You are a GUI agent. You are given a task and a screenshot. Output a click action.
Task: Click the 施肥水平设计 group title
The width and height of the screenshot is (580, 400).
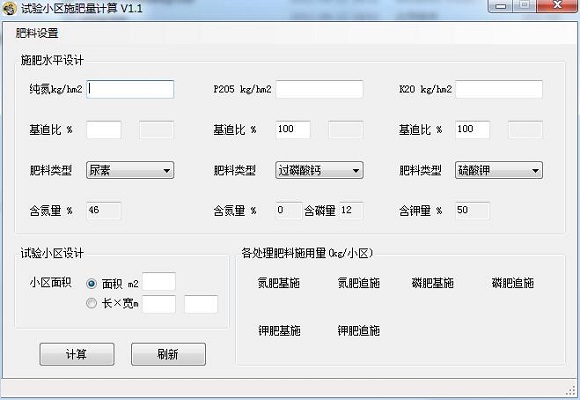[x=53, y=60]
